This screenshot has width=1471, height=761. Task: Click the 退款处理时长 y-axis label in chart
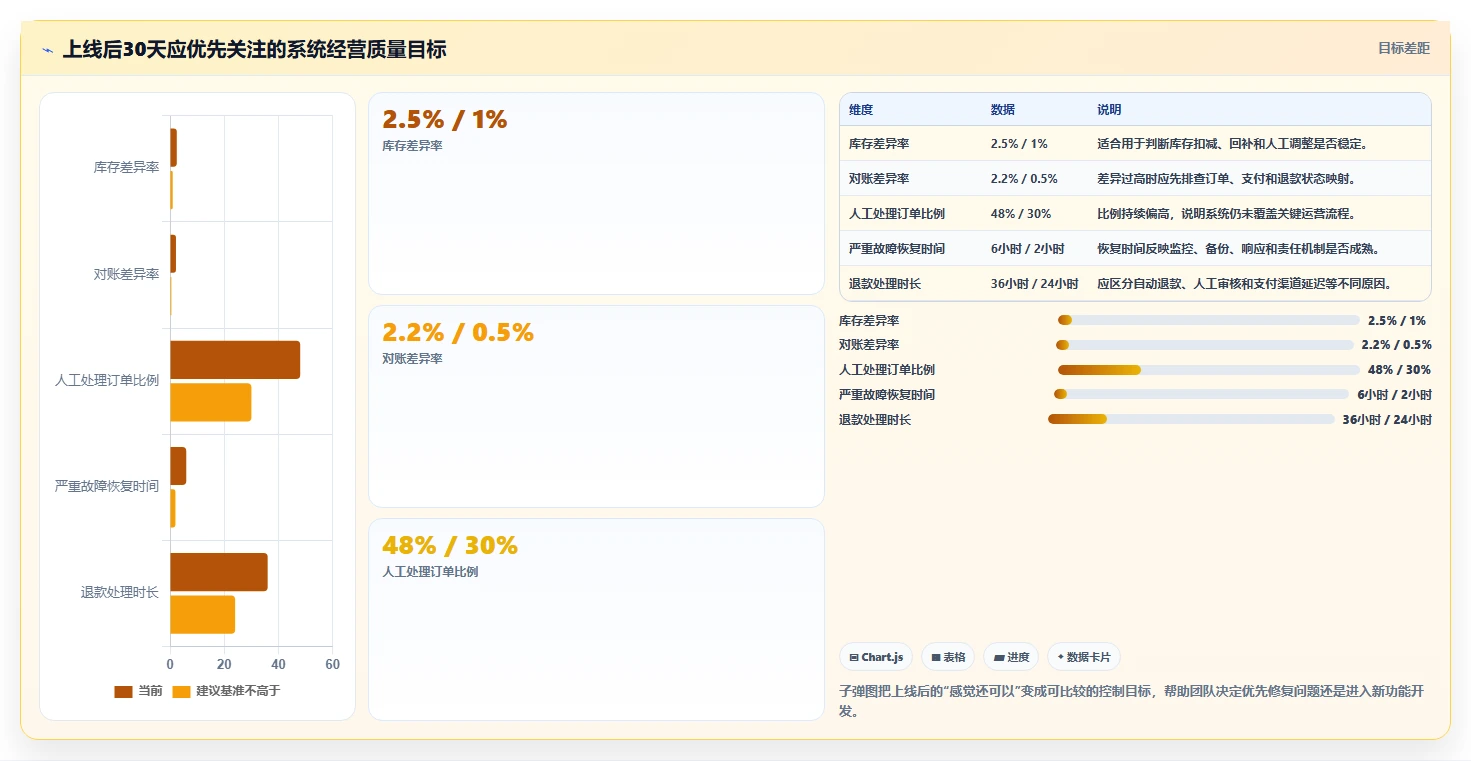click(x=120, y=592)
